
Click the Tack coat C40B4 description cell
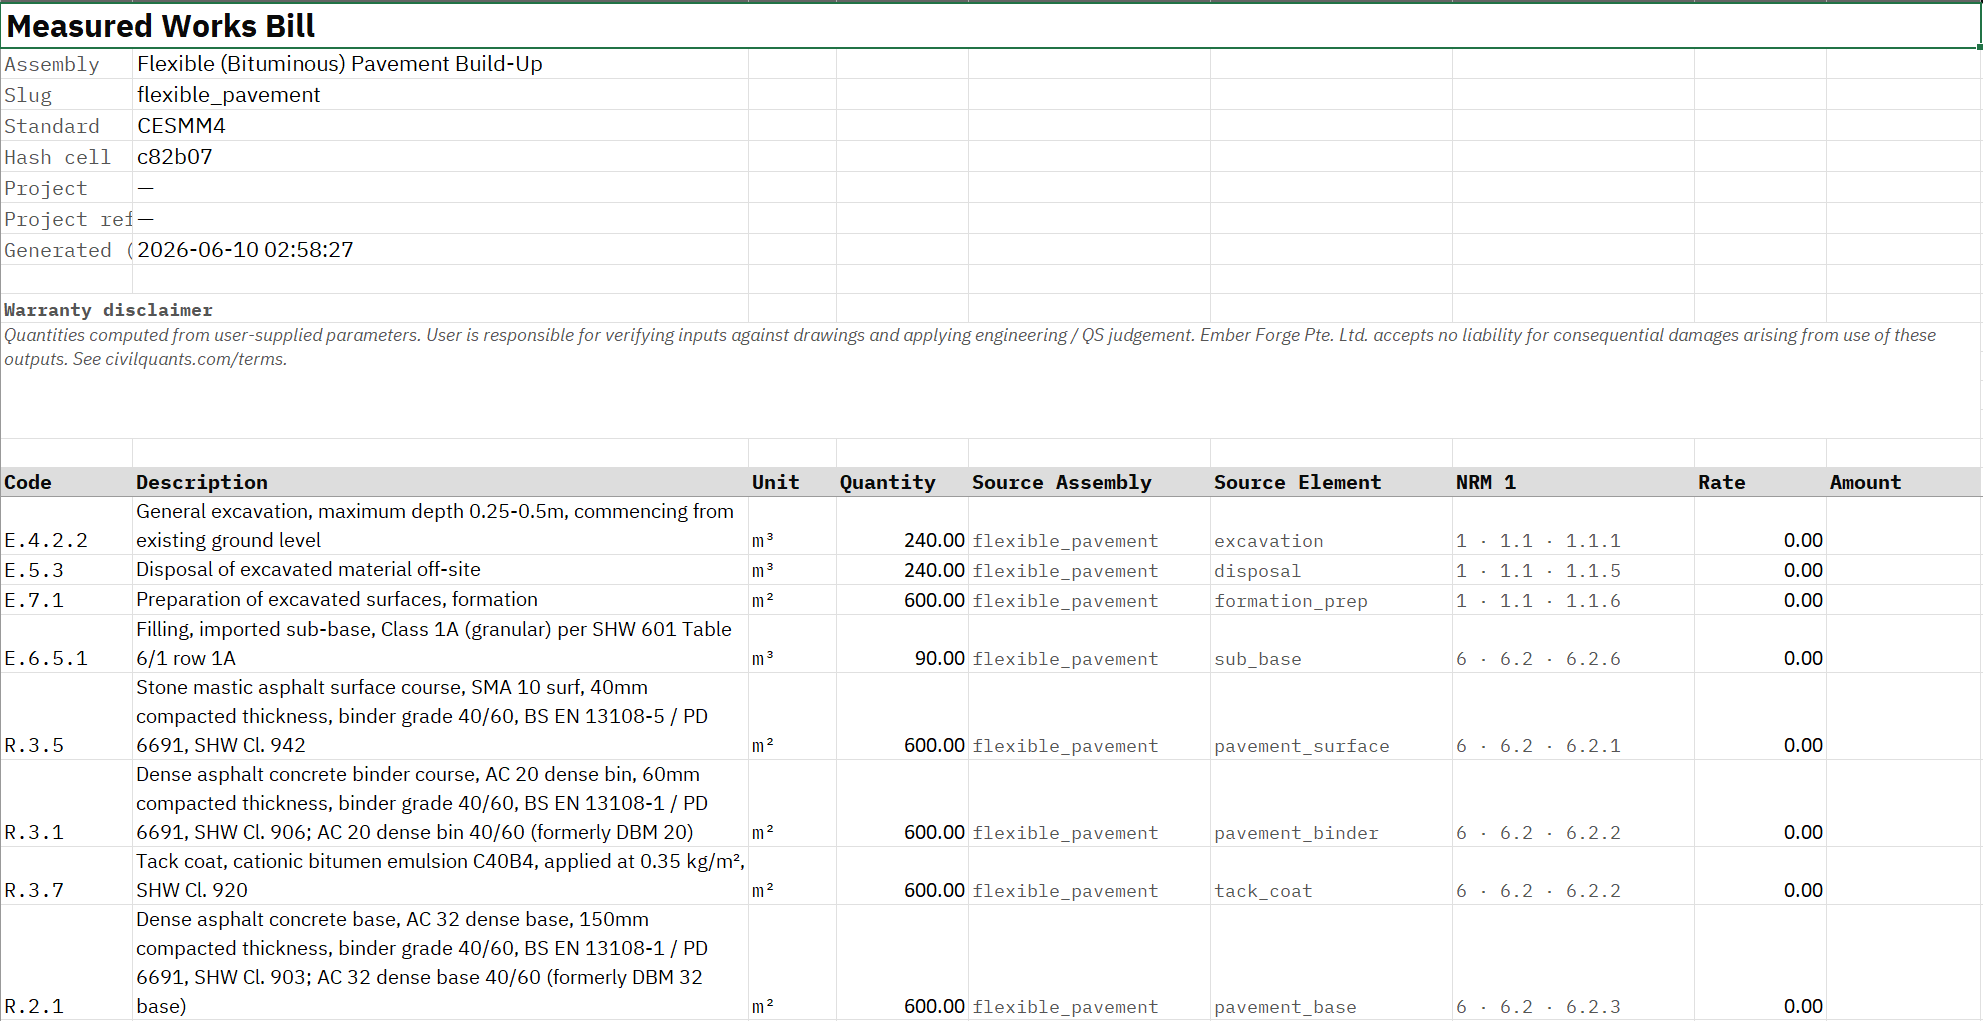point(440,876)
